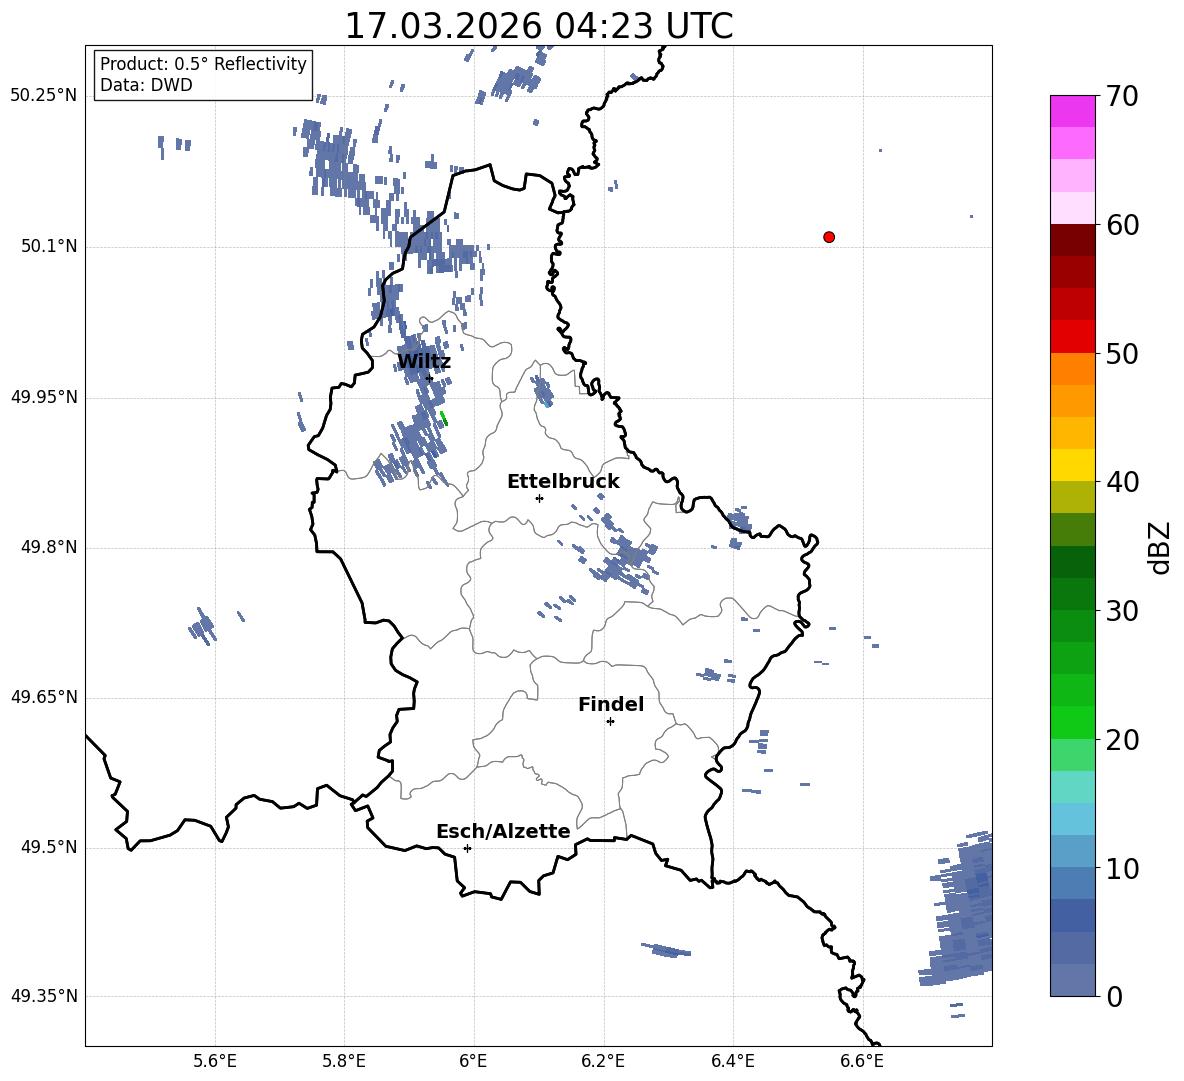Click the Ettelbruck city label
Viewport: 1184px width, 1081px height.
point(563,482)
